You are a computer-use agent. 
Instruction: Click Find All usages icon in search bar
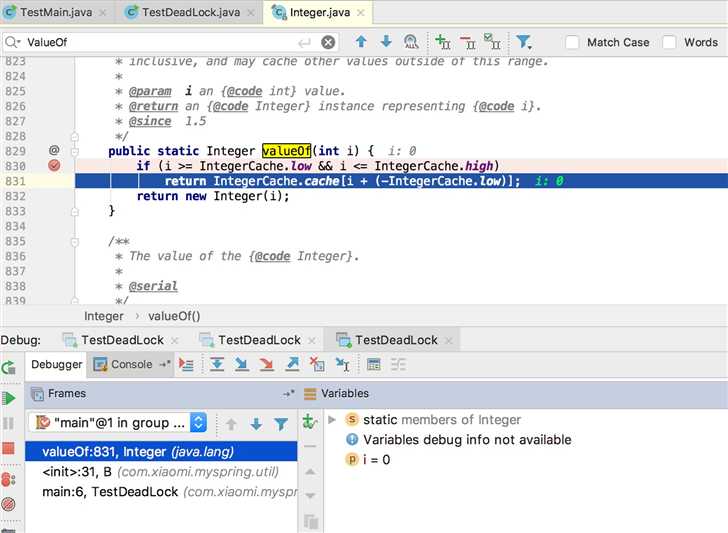(x=411, y=42)
